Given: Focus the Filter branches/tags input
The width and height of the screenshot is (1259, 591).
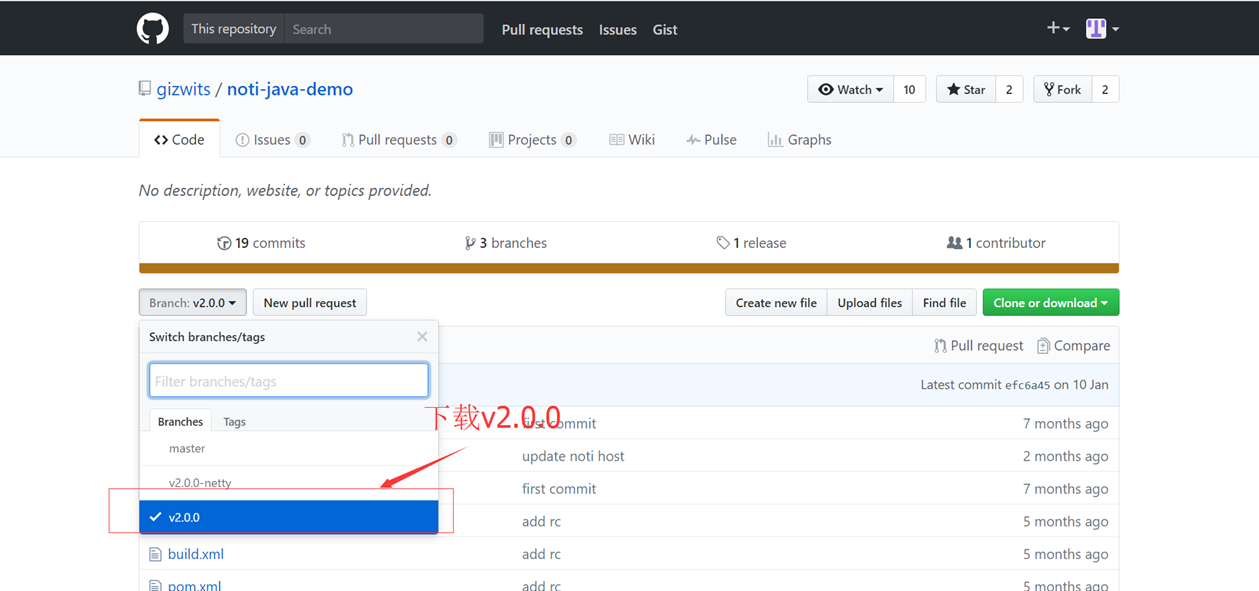Looking at the screenshot, I should [x=288, y=381].
